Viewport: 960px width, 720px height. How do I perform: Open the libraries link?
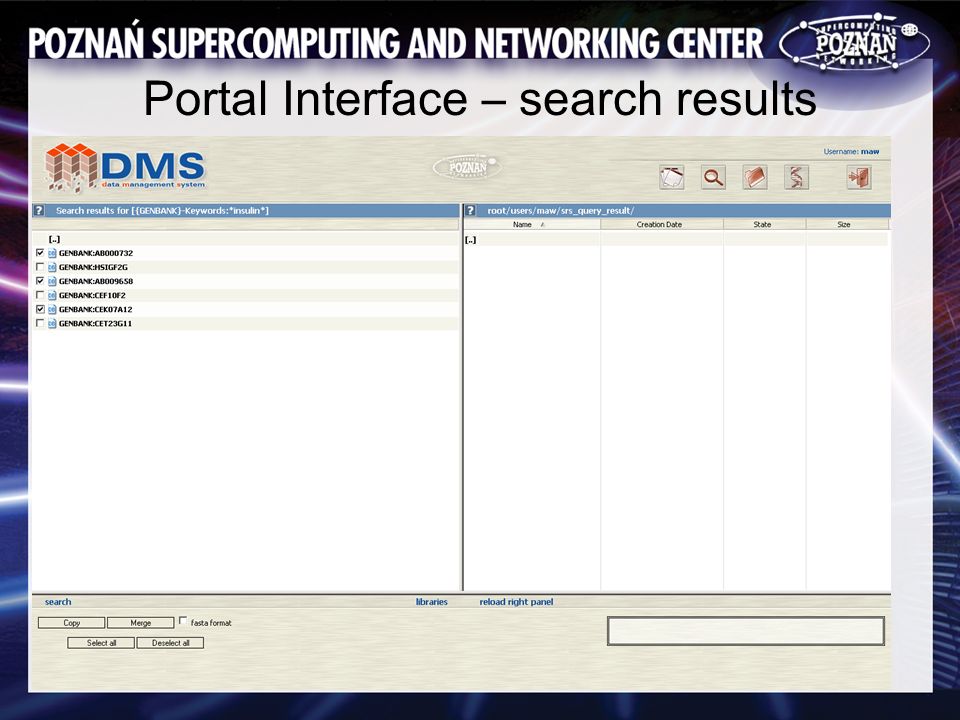(x=432, y=602)
